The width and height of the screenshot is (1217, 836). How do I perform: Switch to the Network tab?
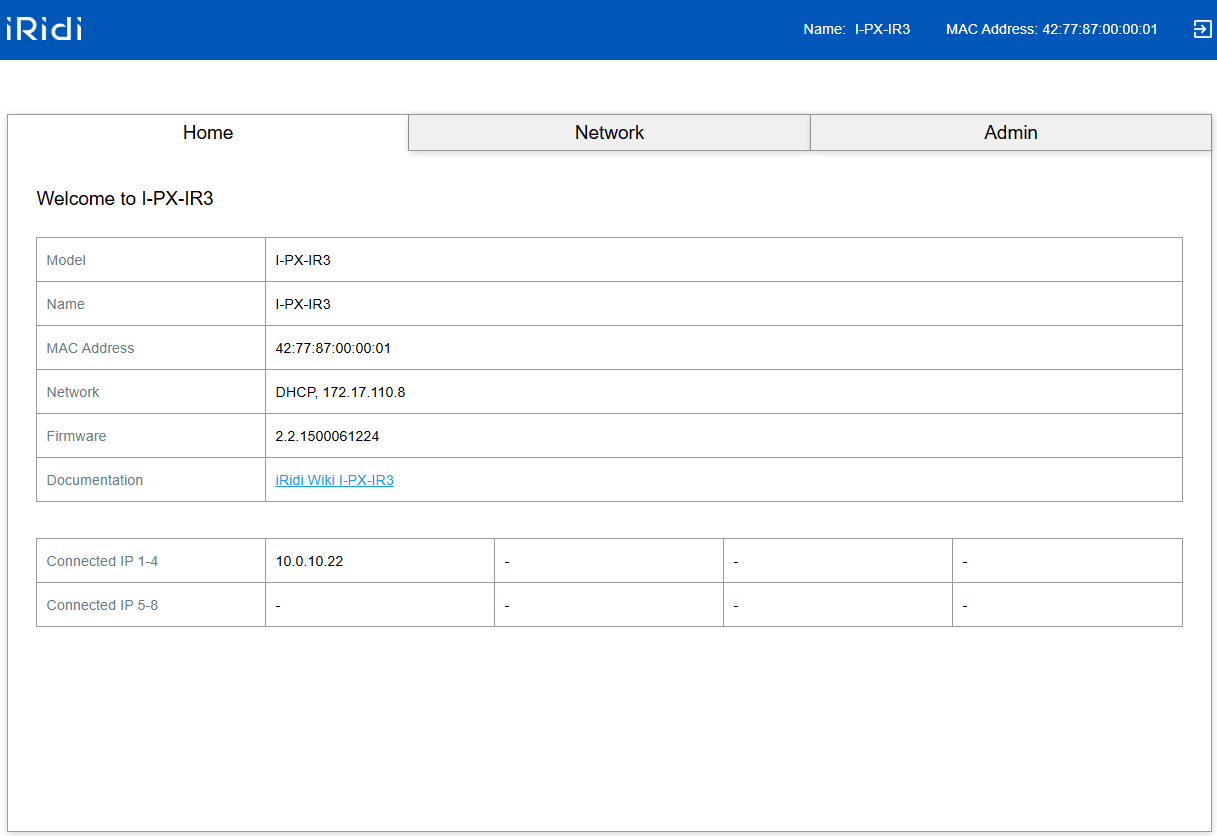click(609, 133)
